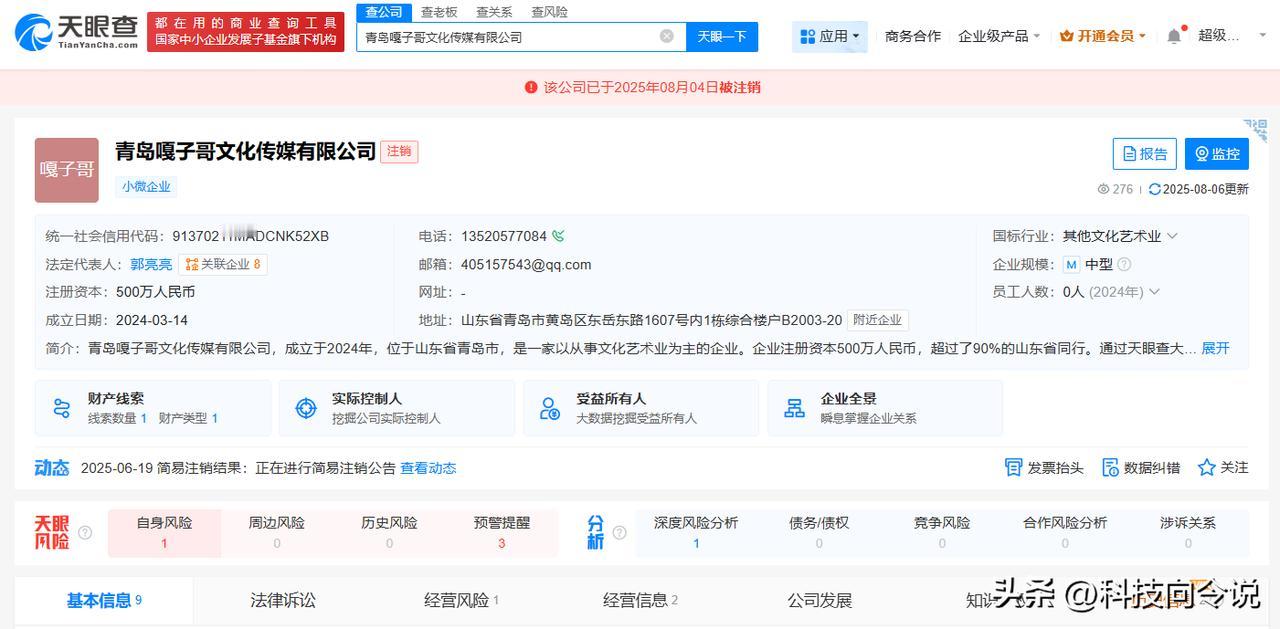The image size is (1280, 629).
Task: Open the 实际控制人 card
Action: tap(397, 408)
